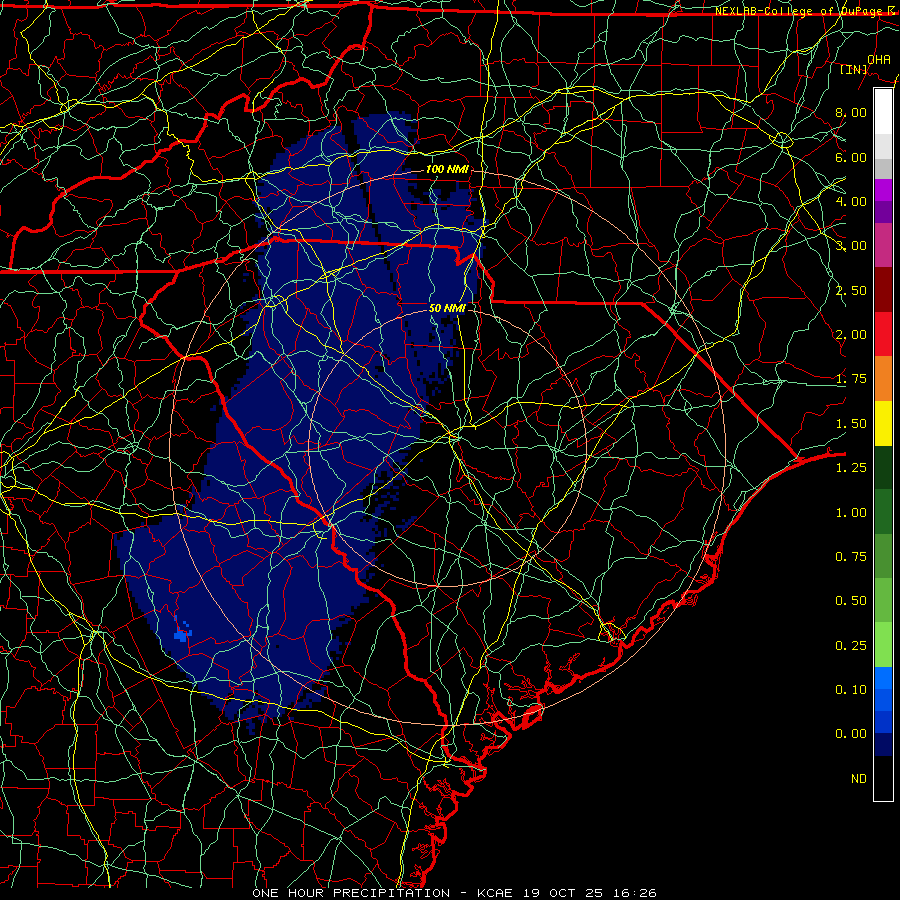Click the 2.50 legend value
900x900 pixels.
851,290
